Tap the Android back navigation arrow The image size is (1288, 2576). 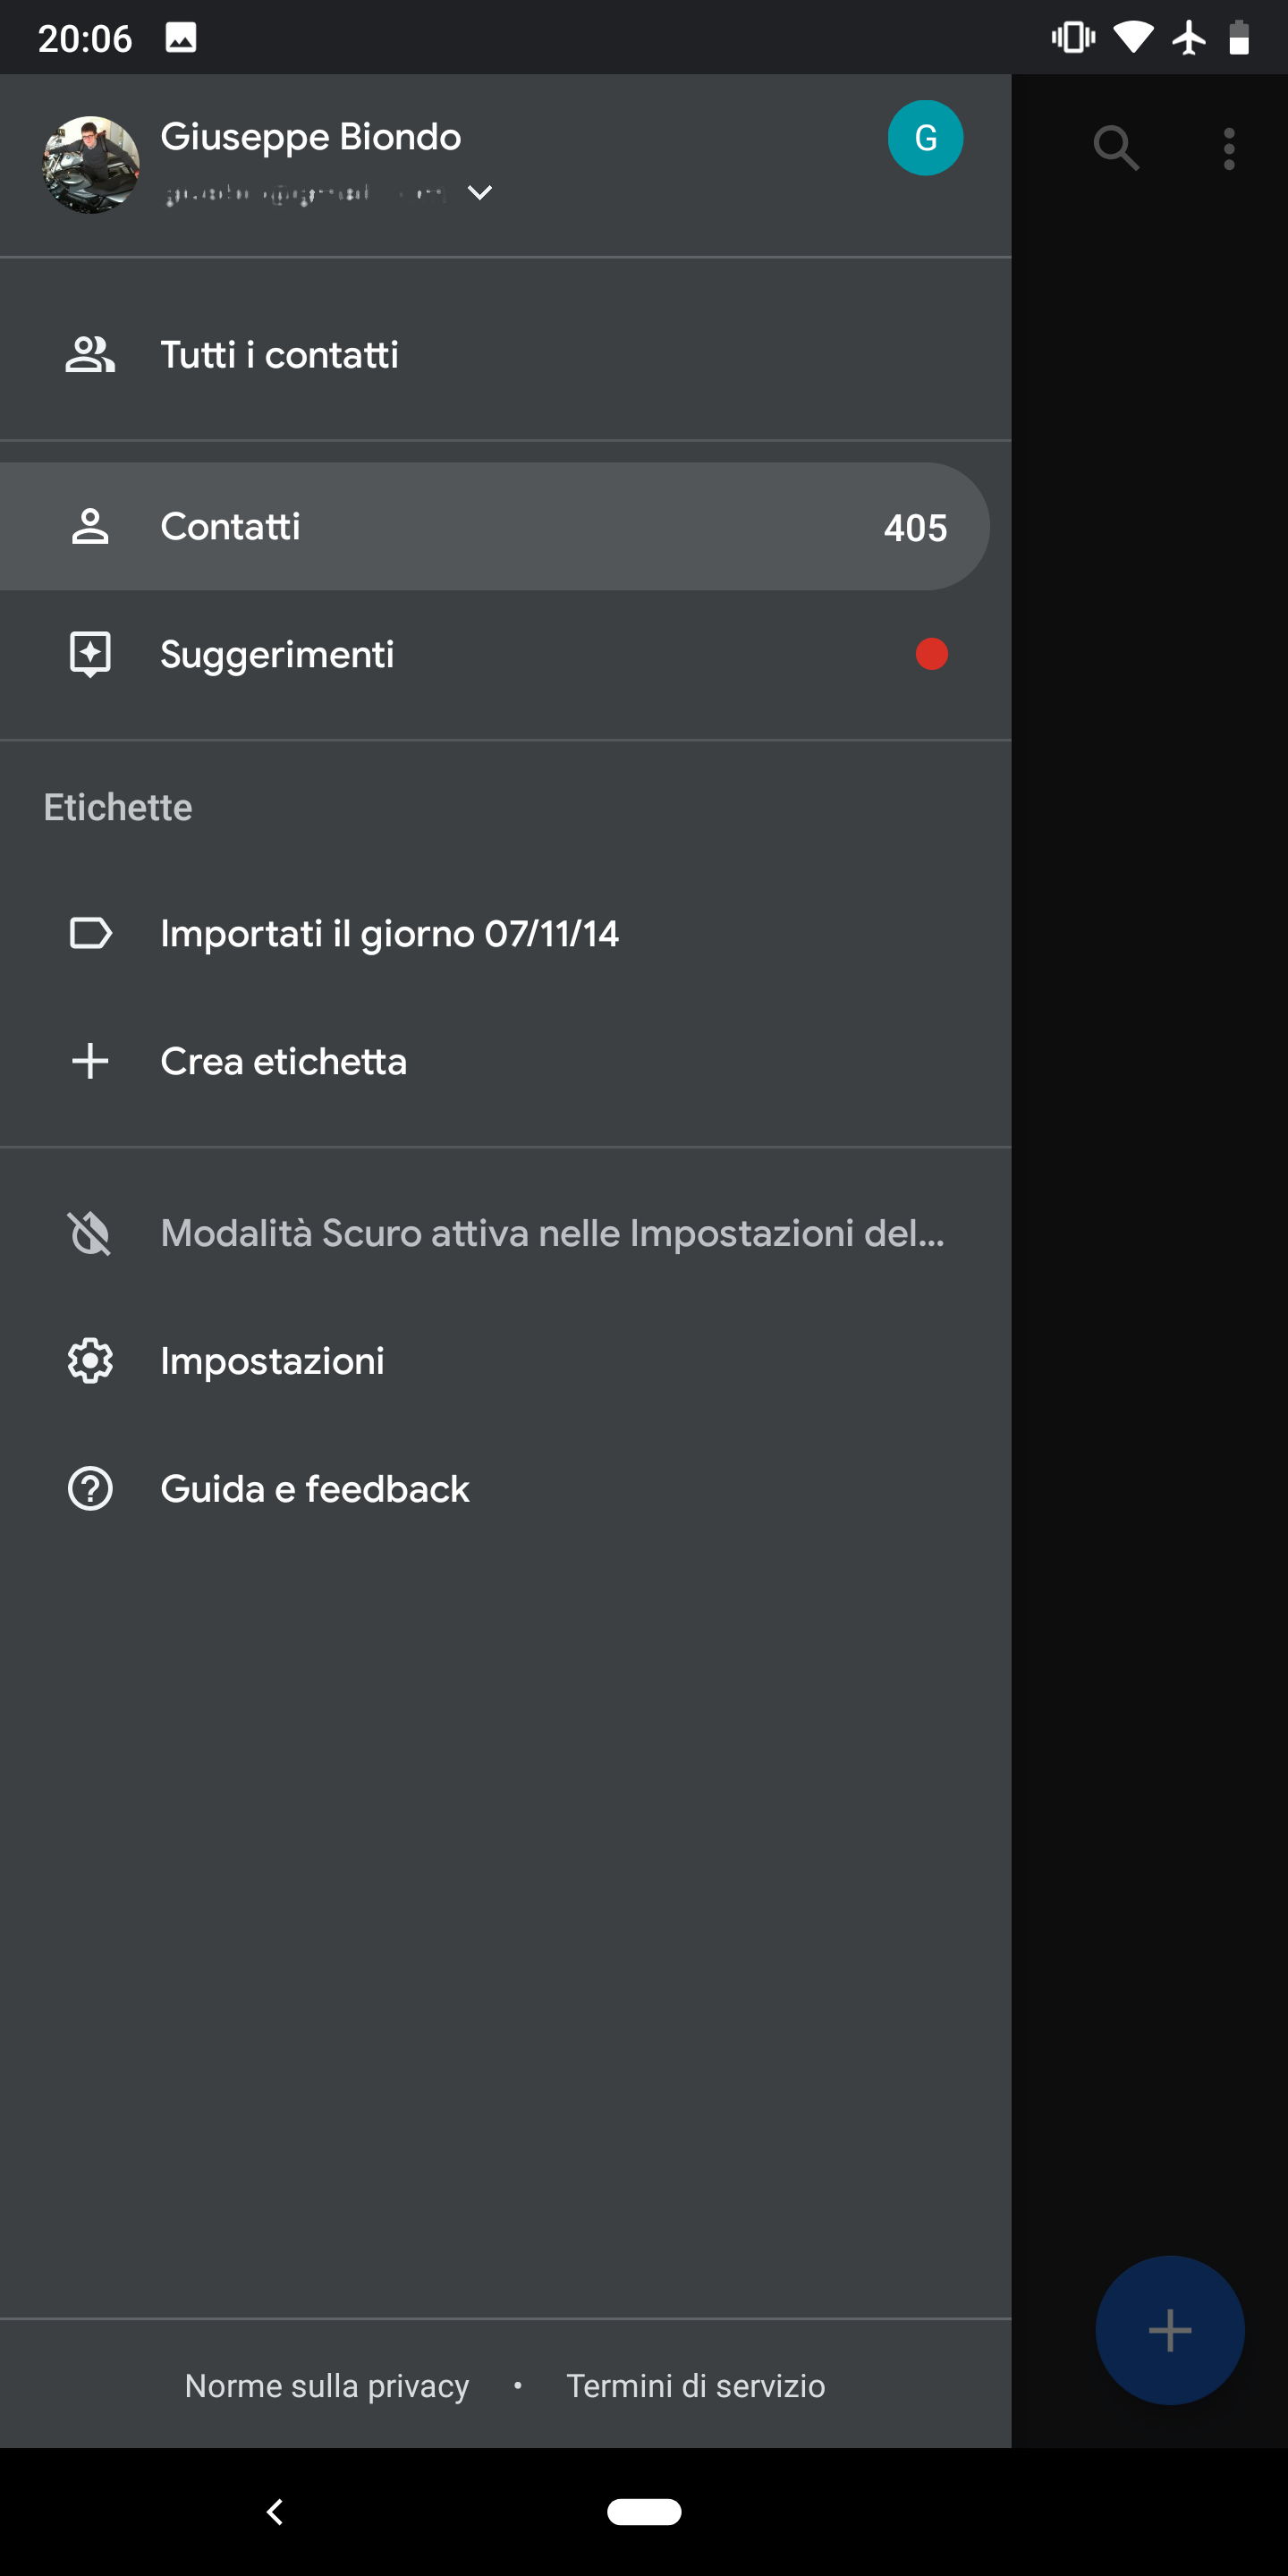pos(275,2511)
